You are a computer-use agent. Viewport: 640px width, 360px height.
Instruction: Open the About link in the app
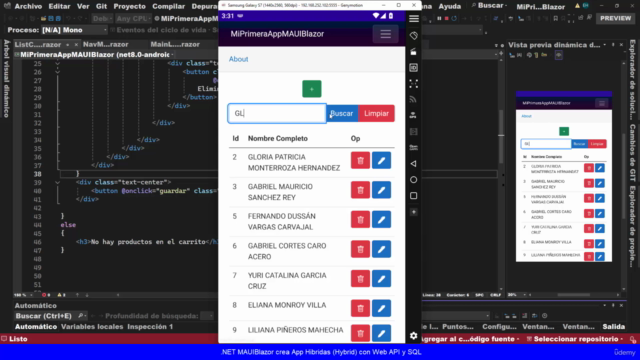click(238, 59)
